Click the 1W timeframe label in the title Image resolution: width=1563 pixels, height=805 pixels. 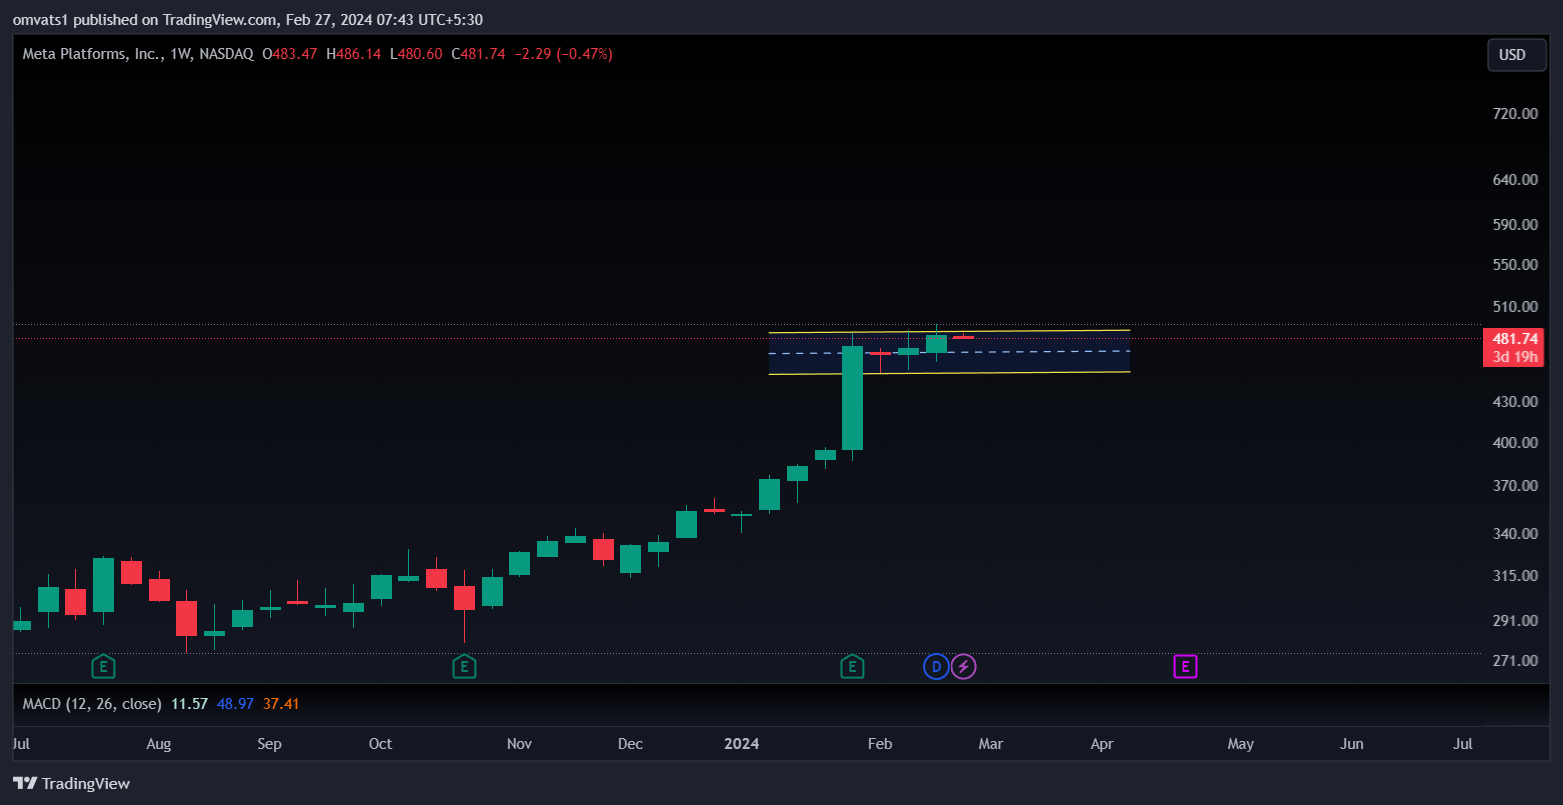(x=182, y=54)
